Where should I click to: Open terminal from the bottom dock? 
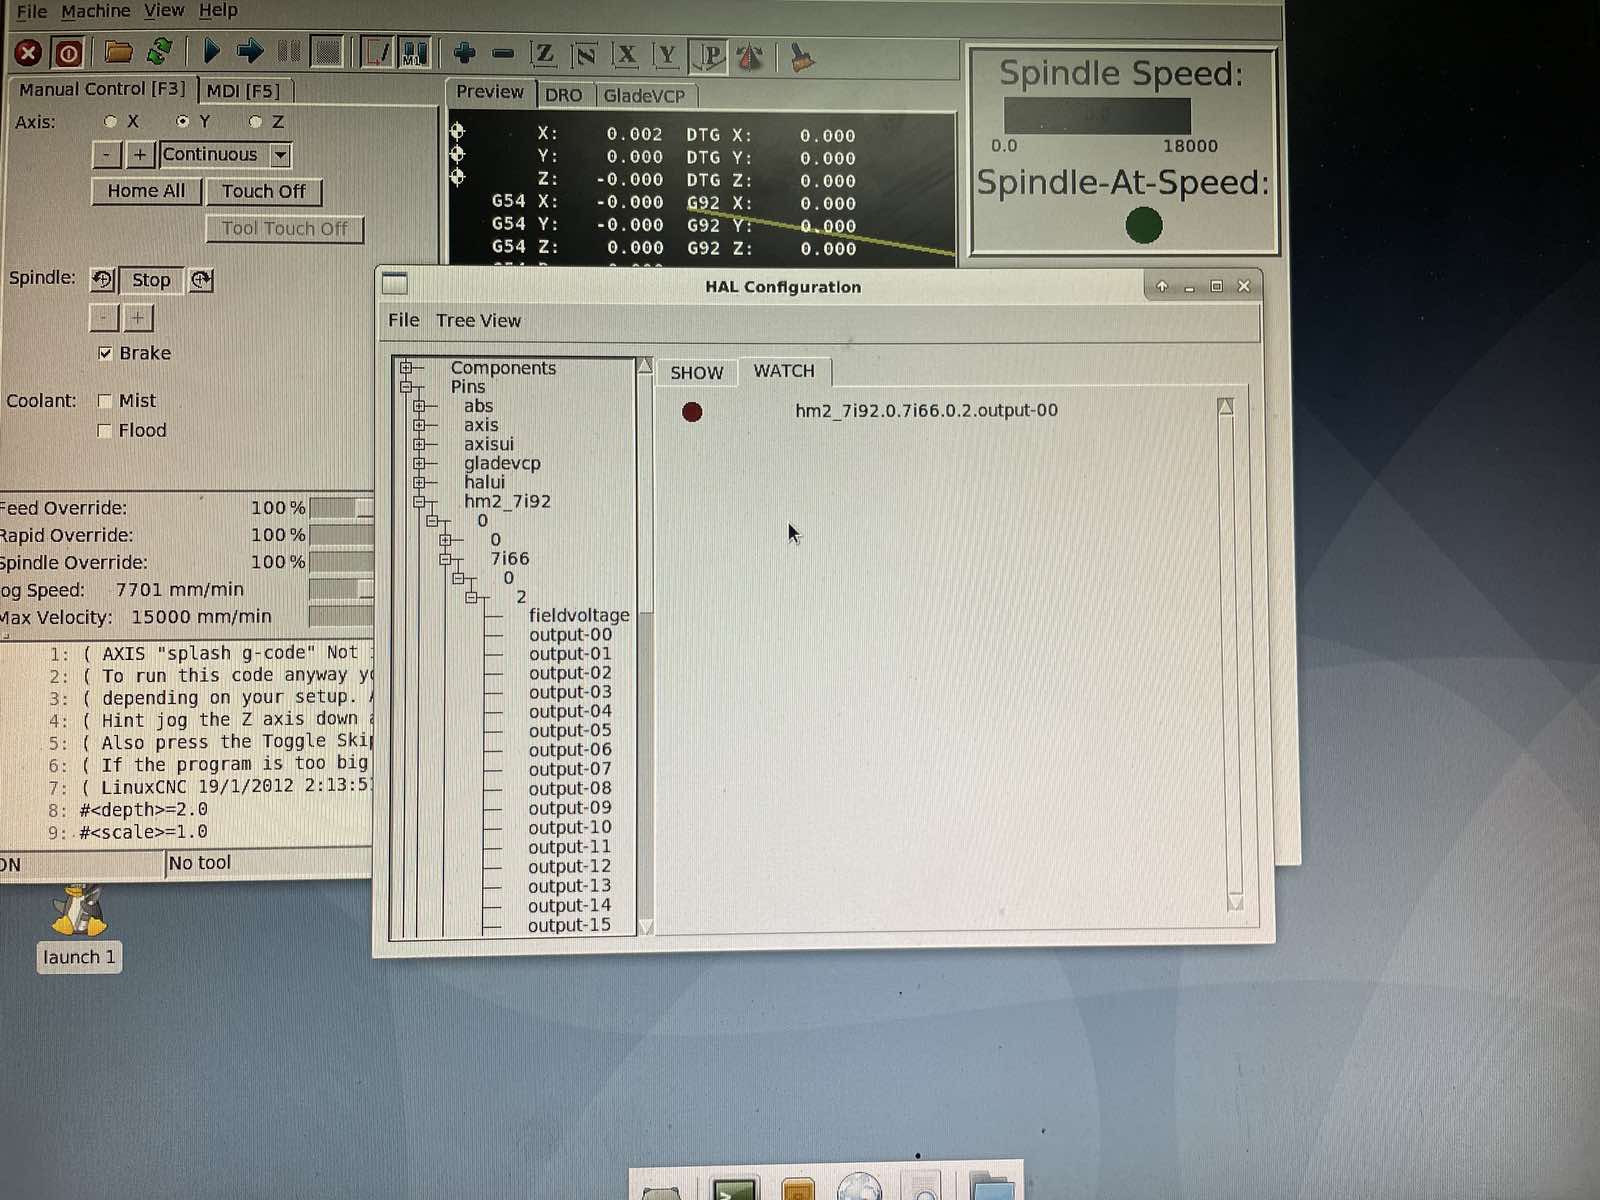point(735,1188)
